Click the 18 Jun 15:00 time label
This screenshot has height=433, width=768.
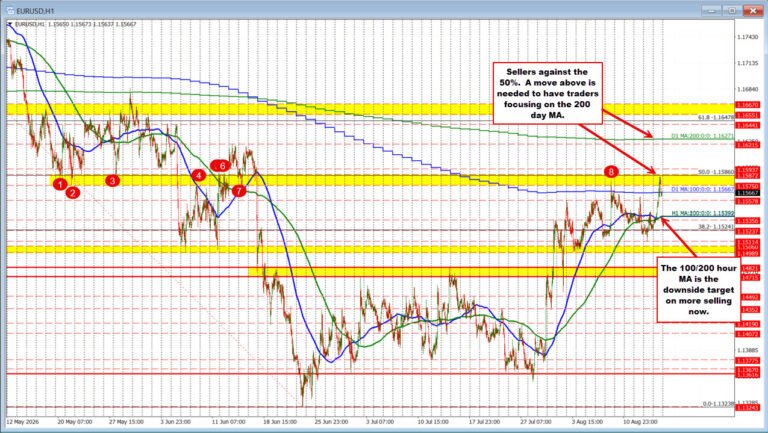pyautogui.click(x=280, y=421)
